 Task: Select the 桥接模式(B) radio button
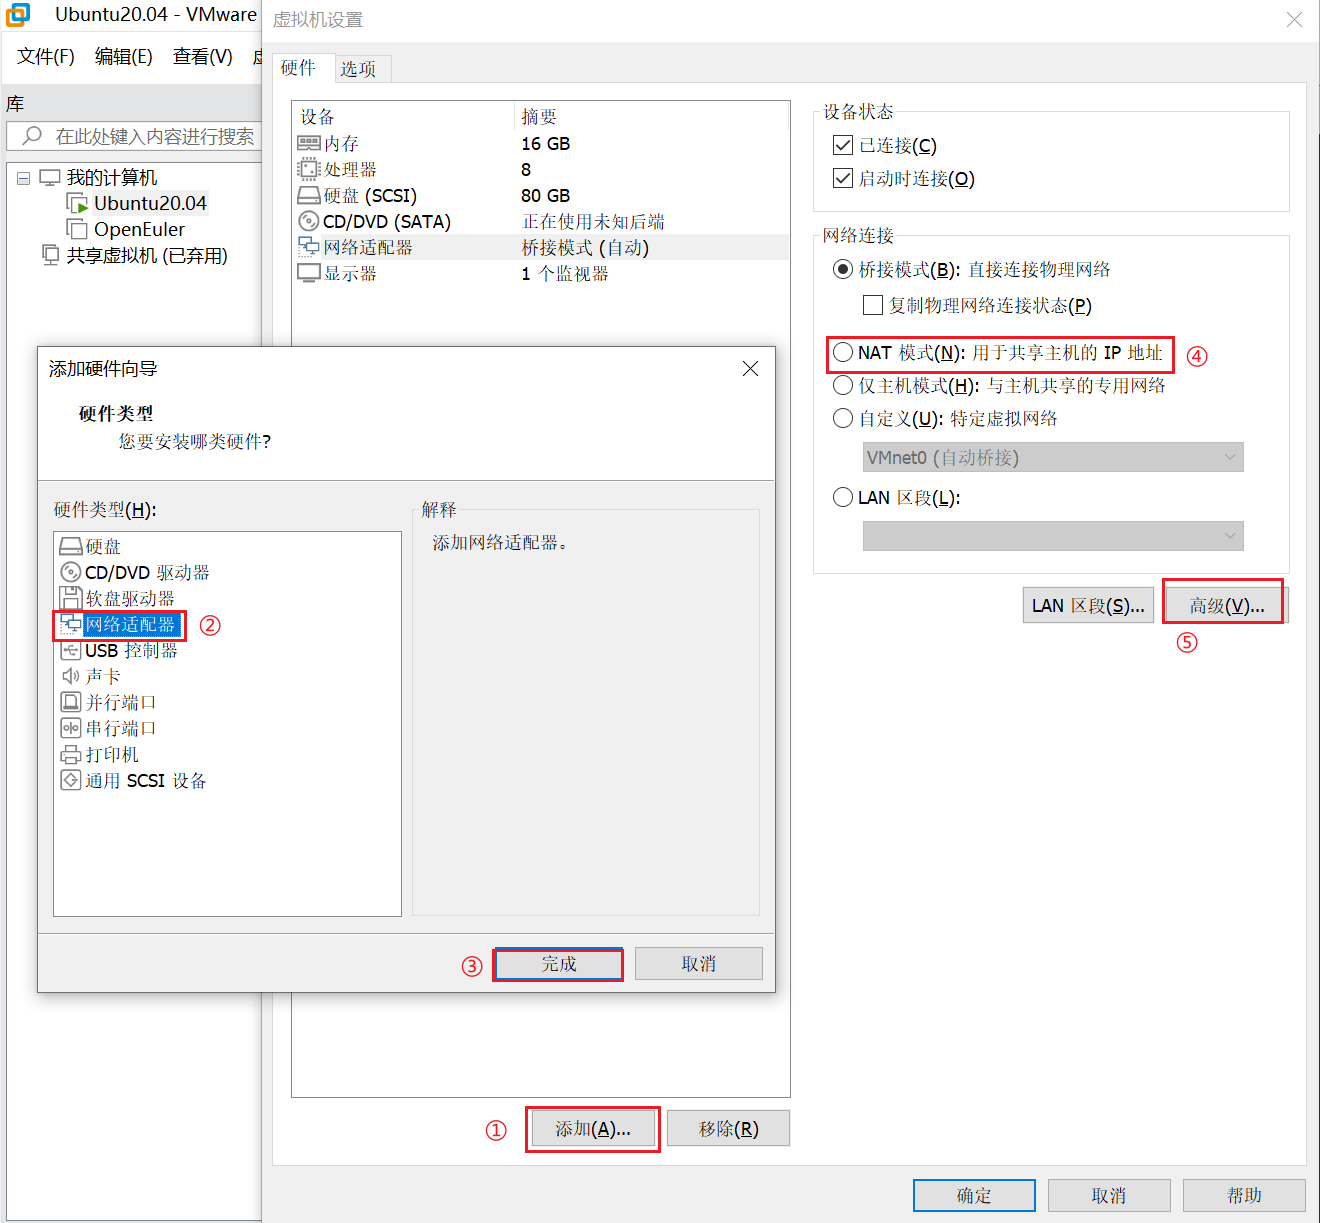(x=843, y=269)
